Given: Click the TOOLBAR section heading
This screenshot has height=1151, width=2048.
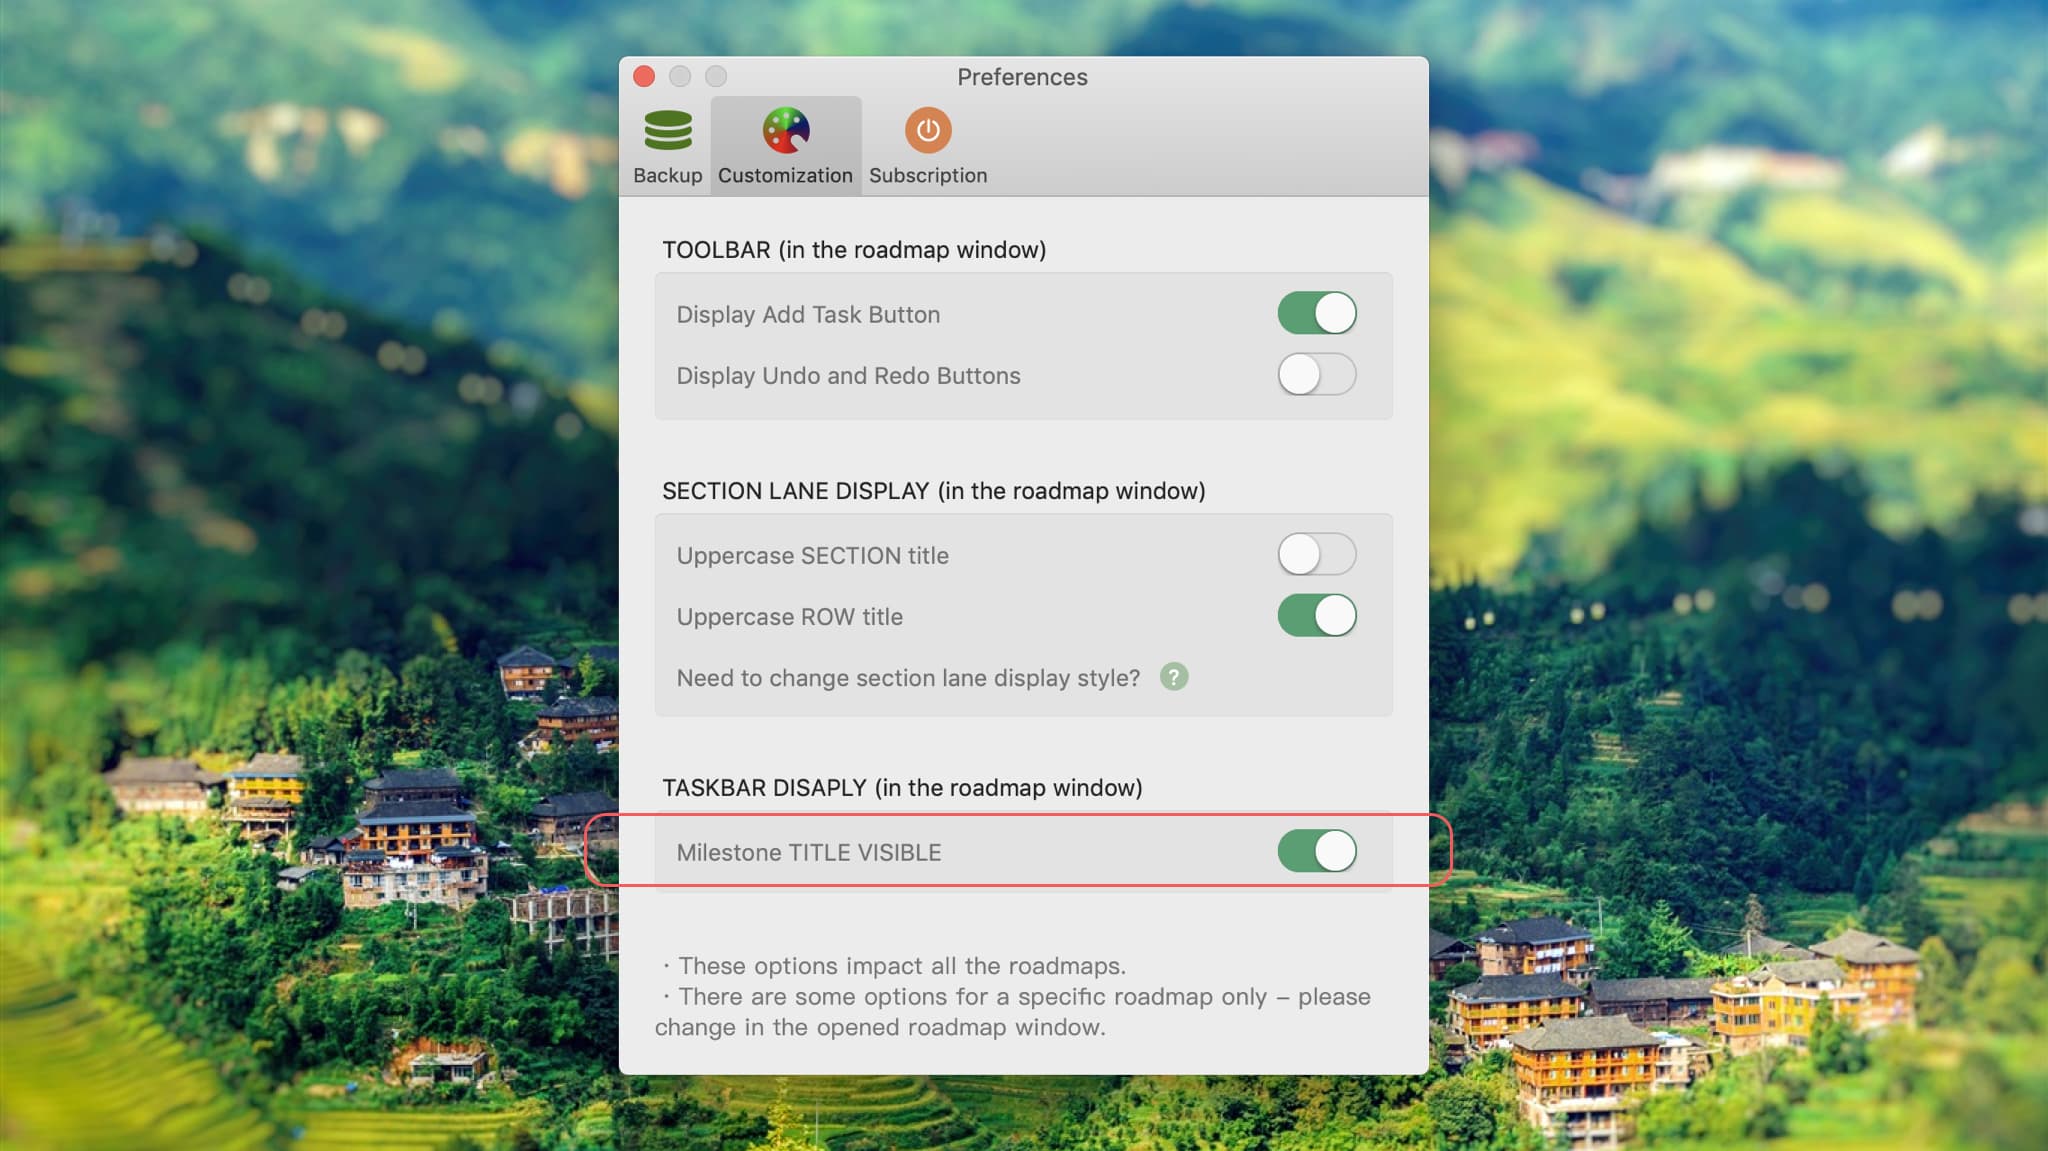Looking at the screenshot, I should coord(854,249).
